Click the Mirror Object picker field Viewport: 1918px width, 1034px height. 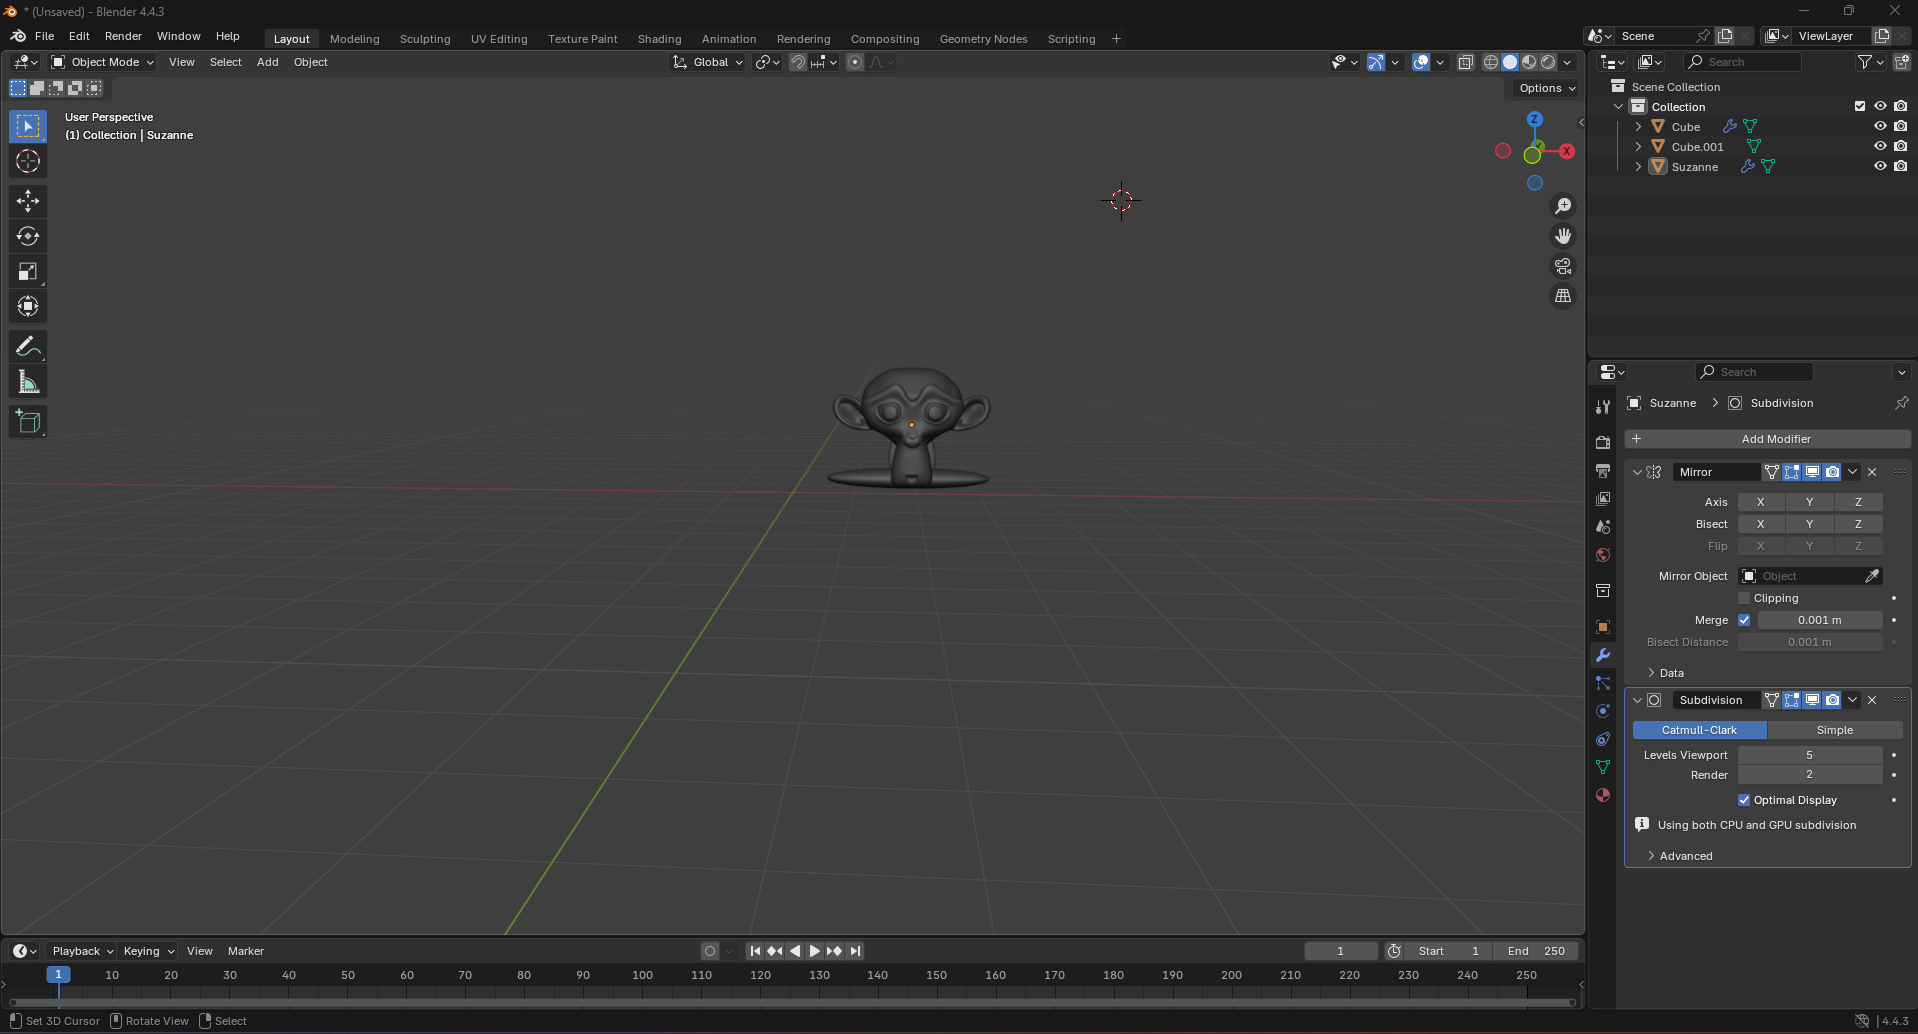click(x=1810, y=576)
